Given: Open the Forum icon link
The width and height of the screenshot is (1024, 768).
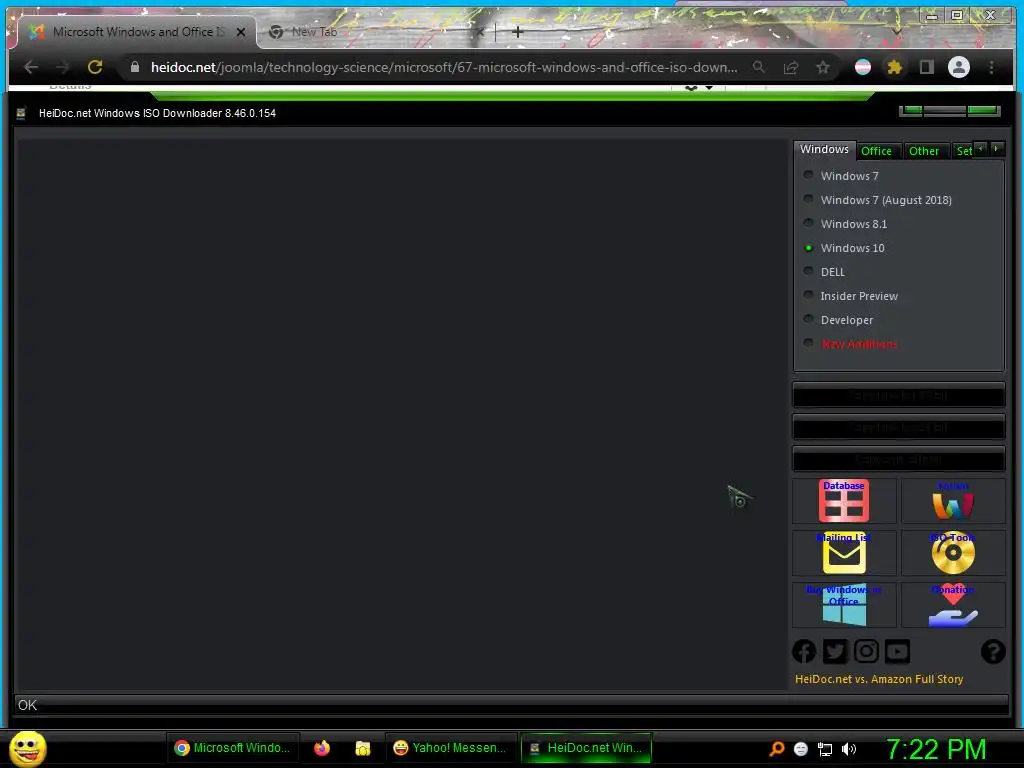Looking at the screenshot, I should point(953,501).
